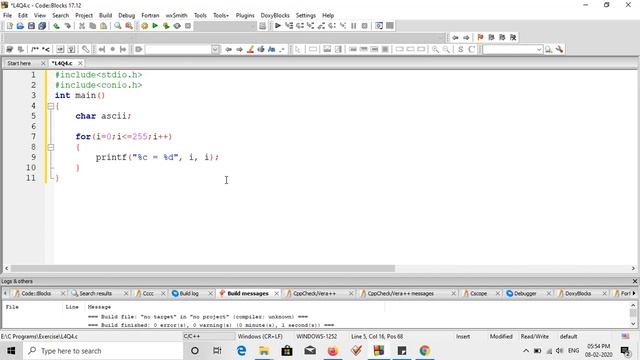Paste from clipboard toolbar icon

click(104, 26)
